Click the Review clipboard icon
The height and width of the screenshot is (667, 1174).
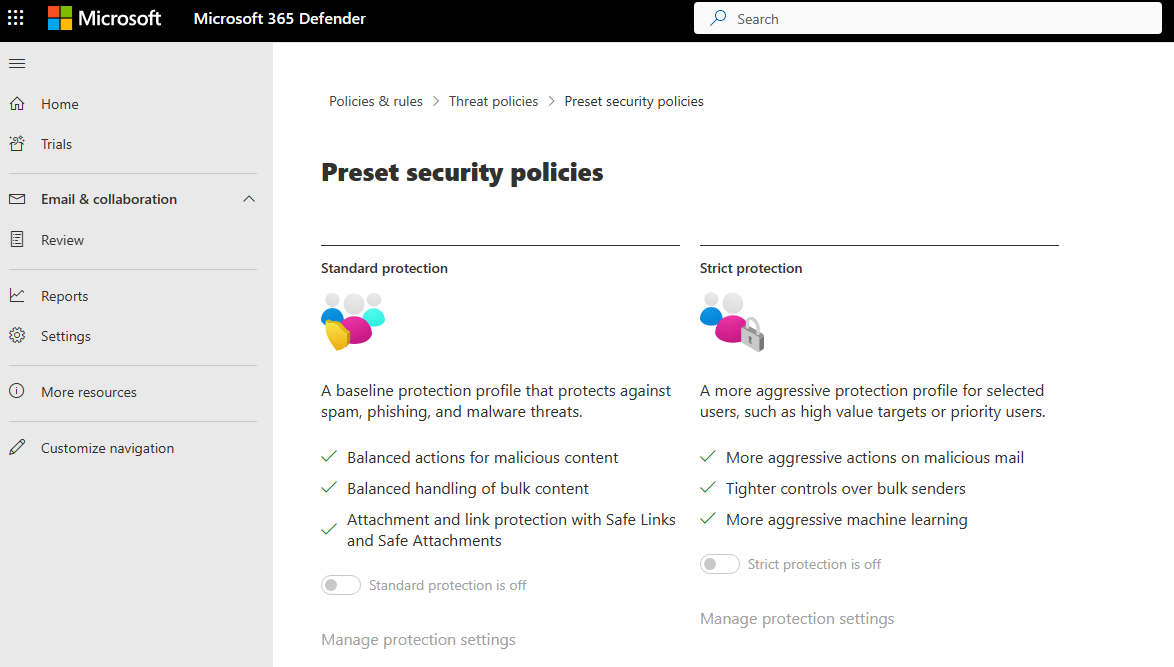17,240
